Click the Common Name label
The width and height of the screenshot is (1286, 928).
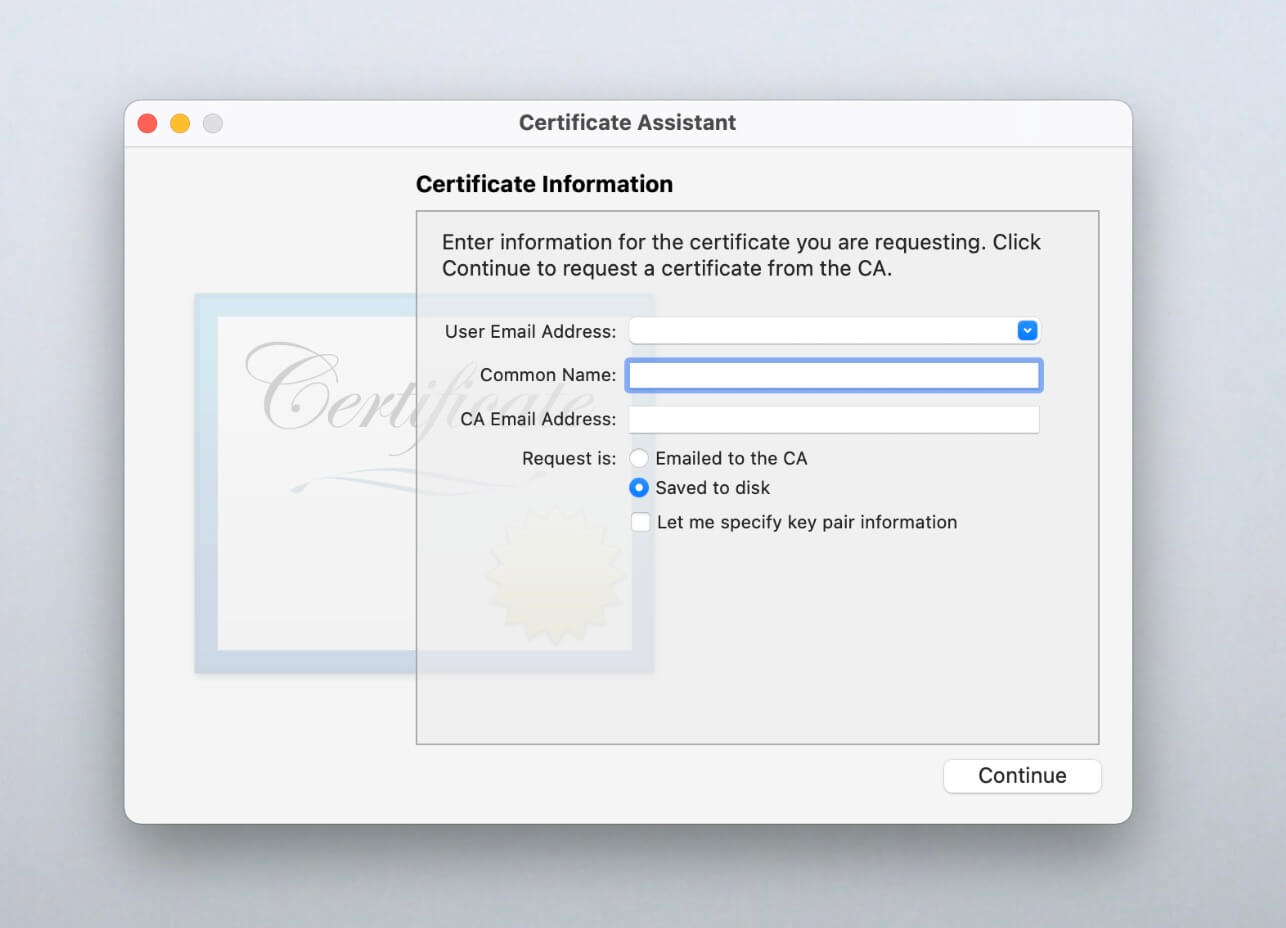547,375
